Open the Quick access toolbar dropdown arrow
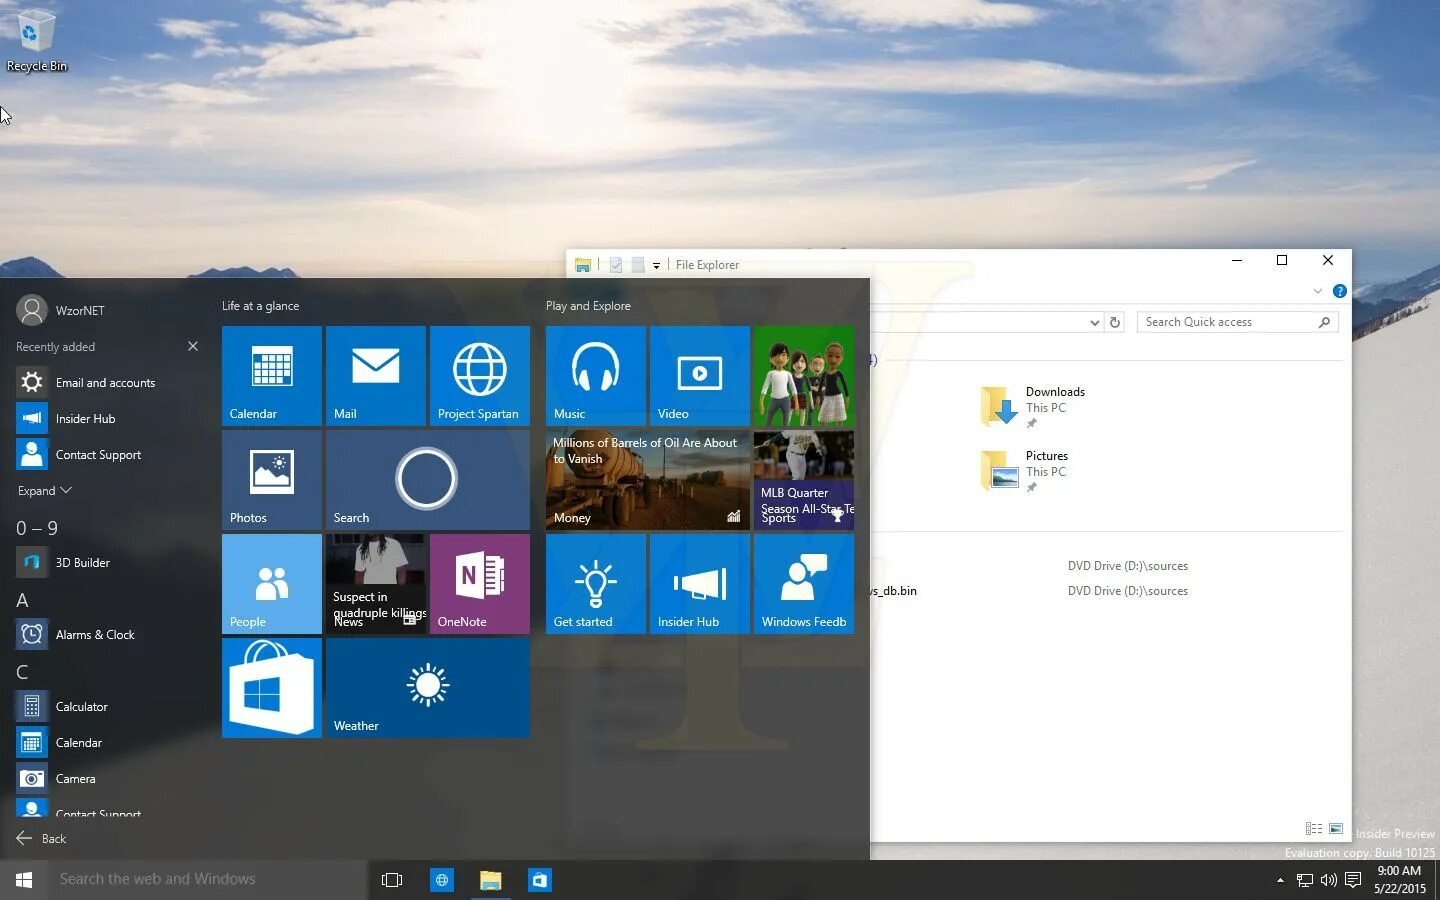Screen dimensions: 1440x900 (x=657, y=264)
